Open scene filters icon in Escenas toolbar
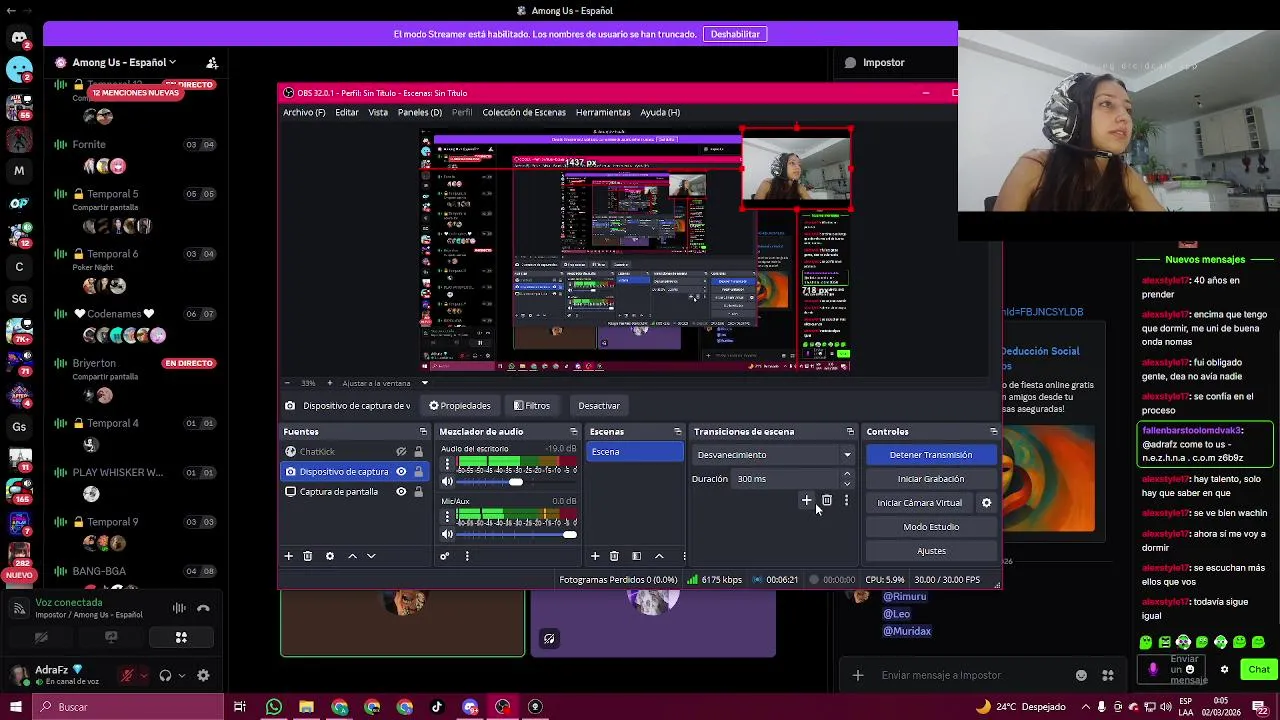Screen dimensions: 1280x720 tap(636, 556)
